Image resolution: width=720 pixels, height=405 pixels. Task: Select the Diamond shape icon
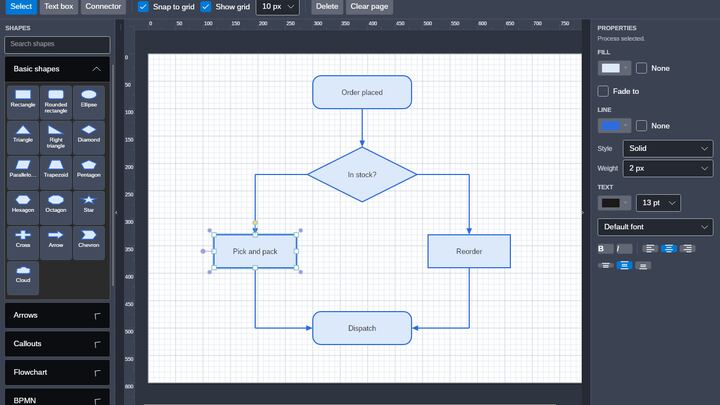[x=89, y=136]
